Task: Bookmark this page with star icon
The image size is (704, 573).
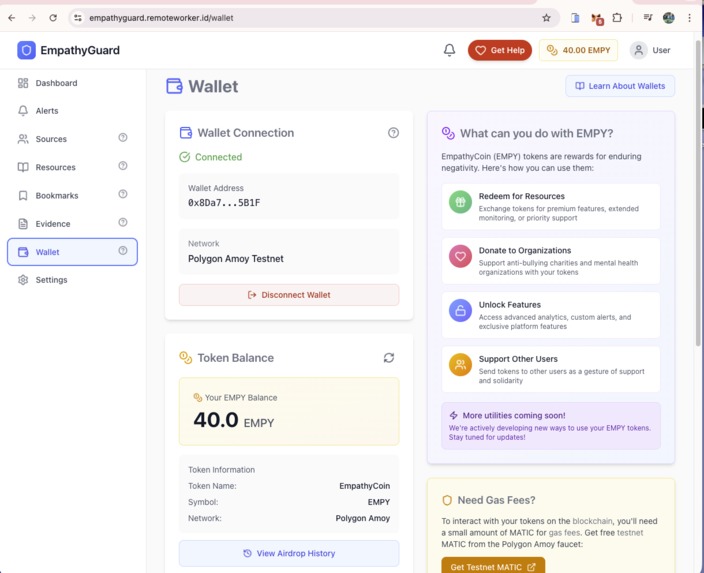Action: (546, 18)
